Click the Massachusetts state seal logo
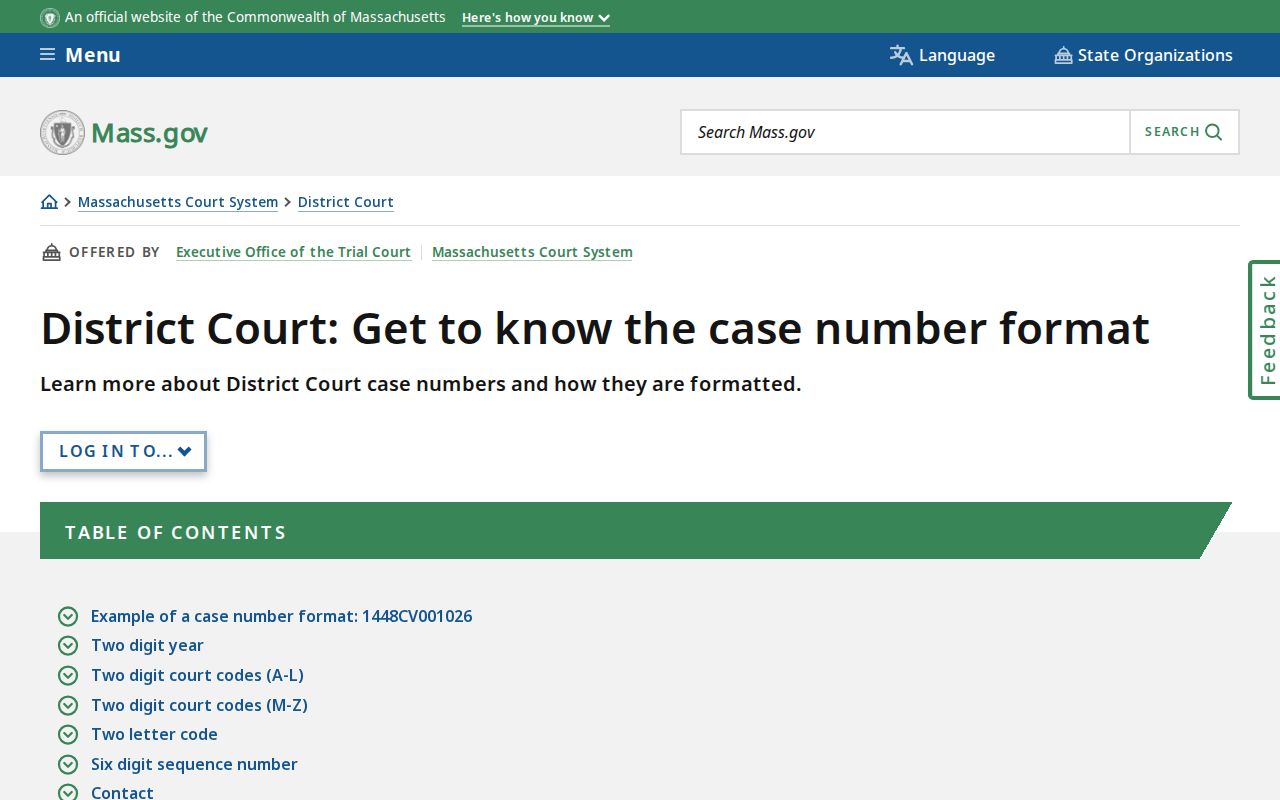This screenshot has height=800, width=1280. 62,132
